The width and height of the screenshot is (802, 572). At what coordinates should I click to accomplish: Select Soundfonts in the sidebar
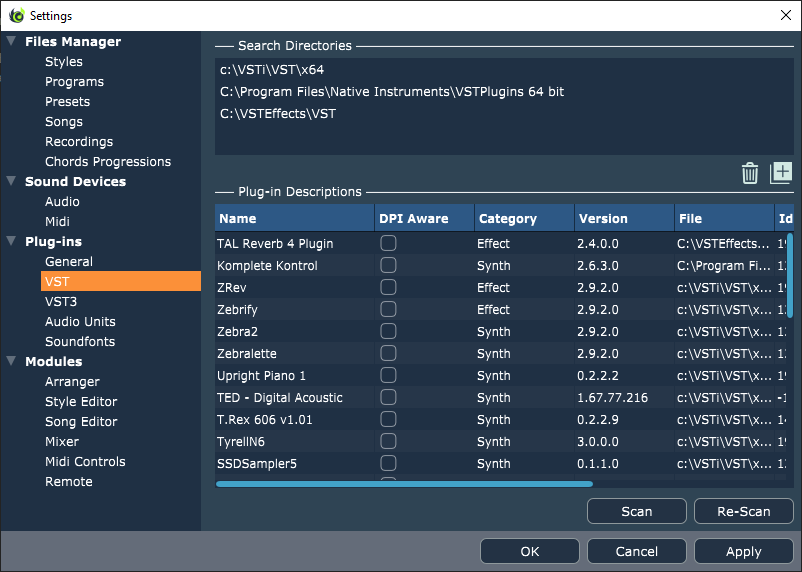(x=80, y=341)
